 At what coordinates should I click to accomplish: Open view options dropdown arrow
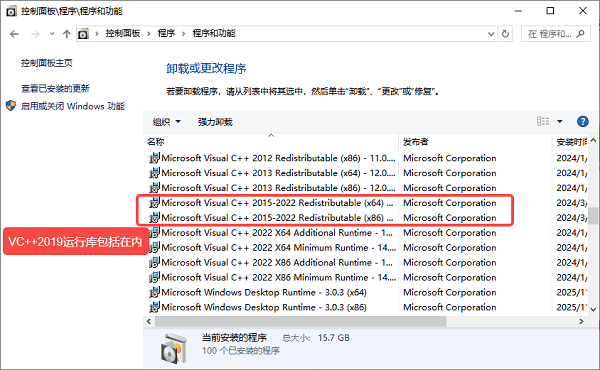click(560, 121)
